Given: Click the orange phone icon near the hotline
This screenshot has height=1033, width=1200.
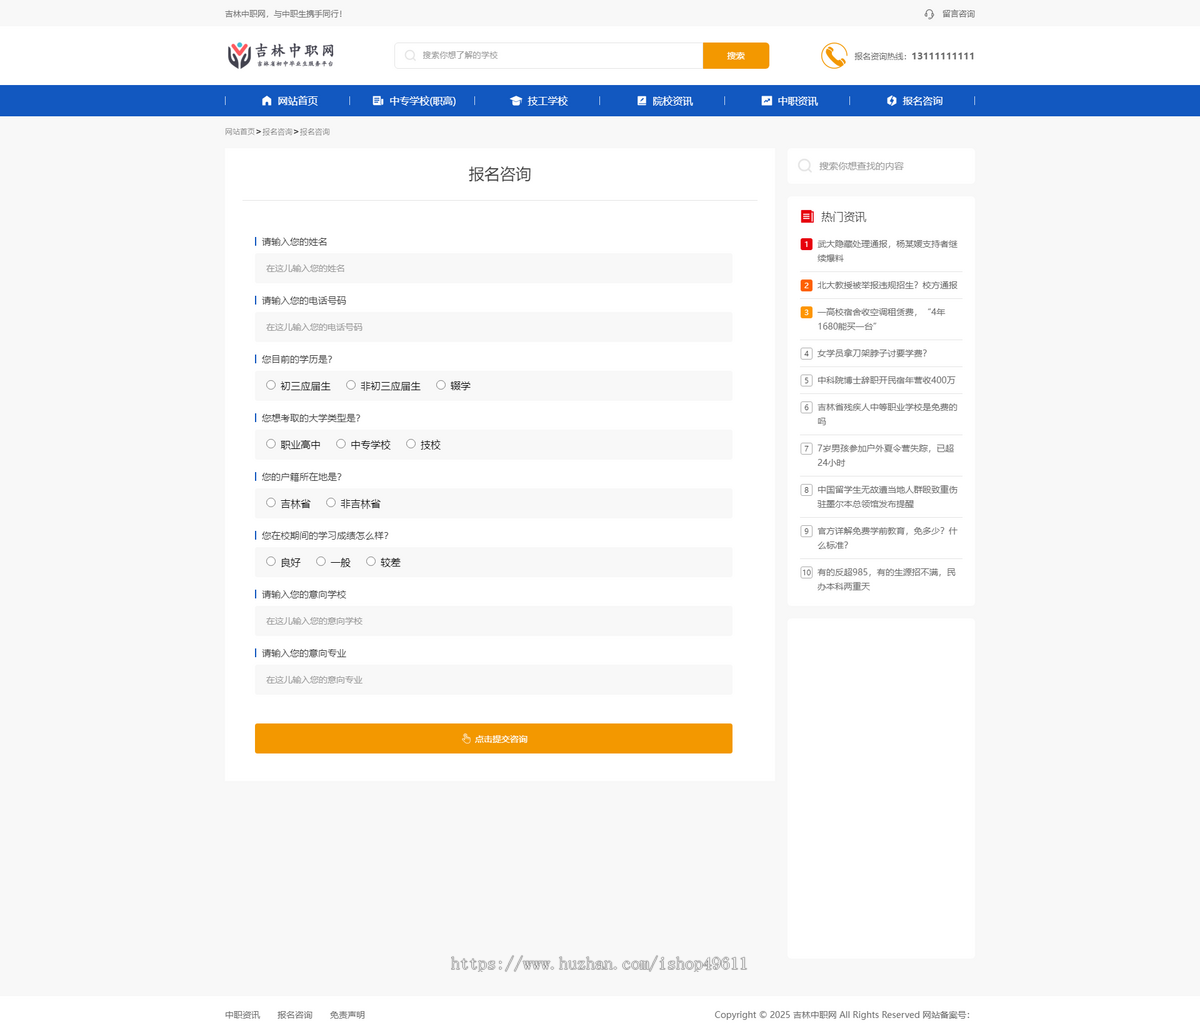Looking at the screenshot, I should click(x=833, y=55).
